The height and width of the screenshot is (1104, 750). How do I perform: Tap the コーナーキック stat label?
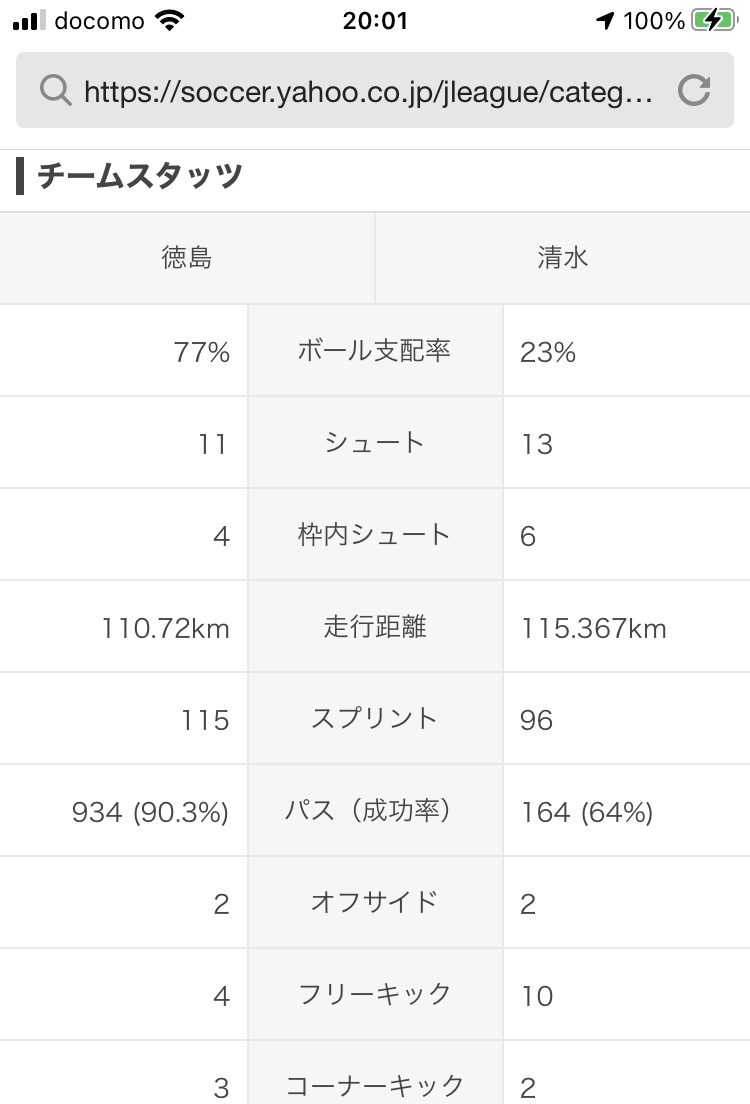point(374,1085)
